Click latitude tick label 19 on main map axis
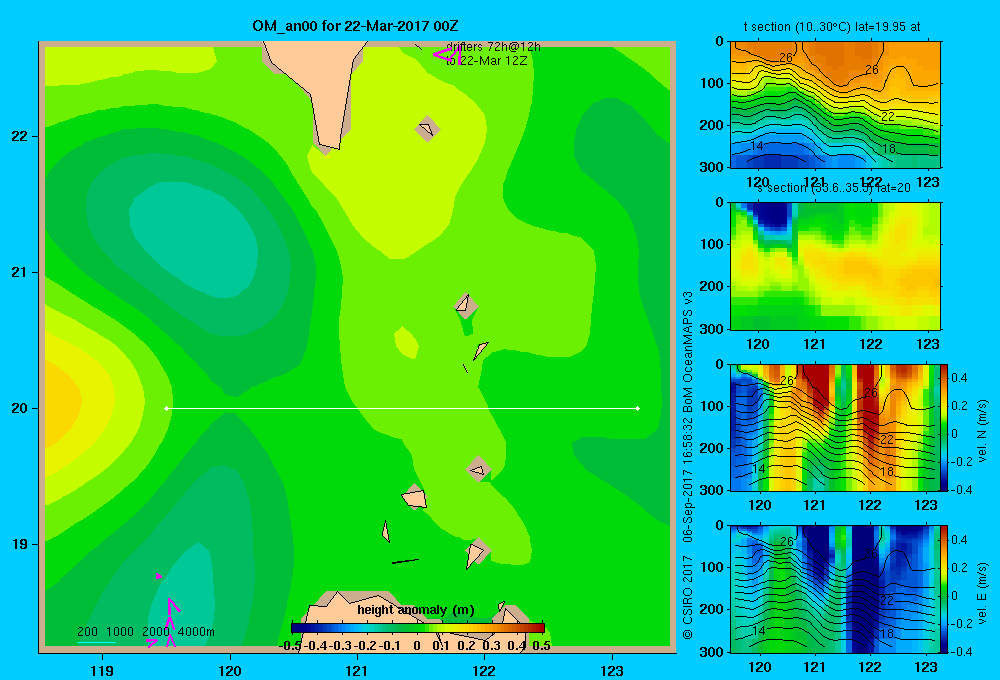 coord(20,544)
